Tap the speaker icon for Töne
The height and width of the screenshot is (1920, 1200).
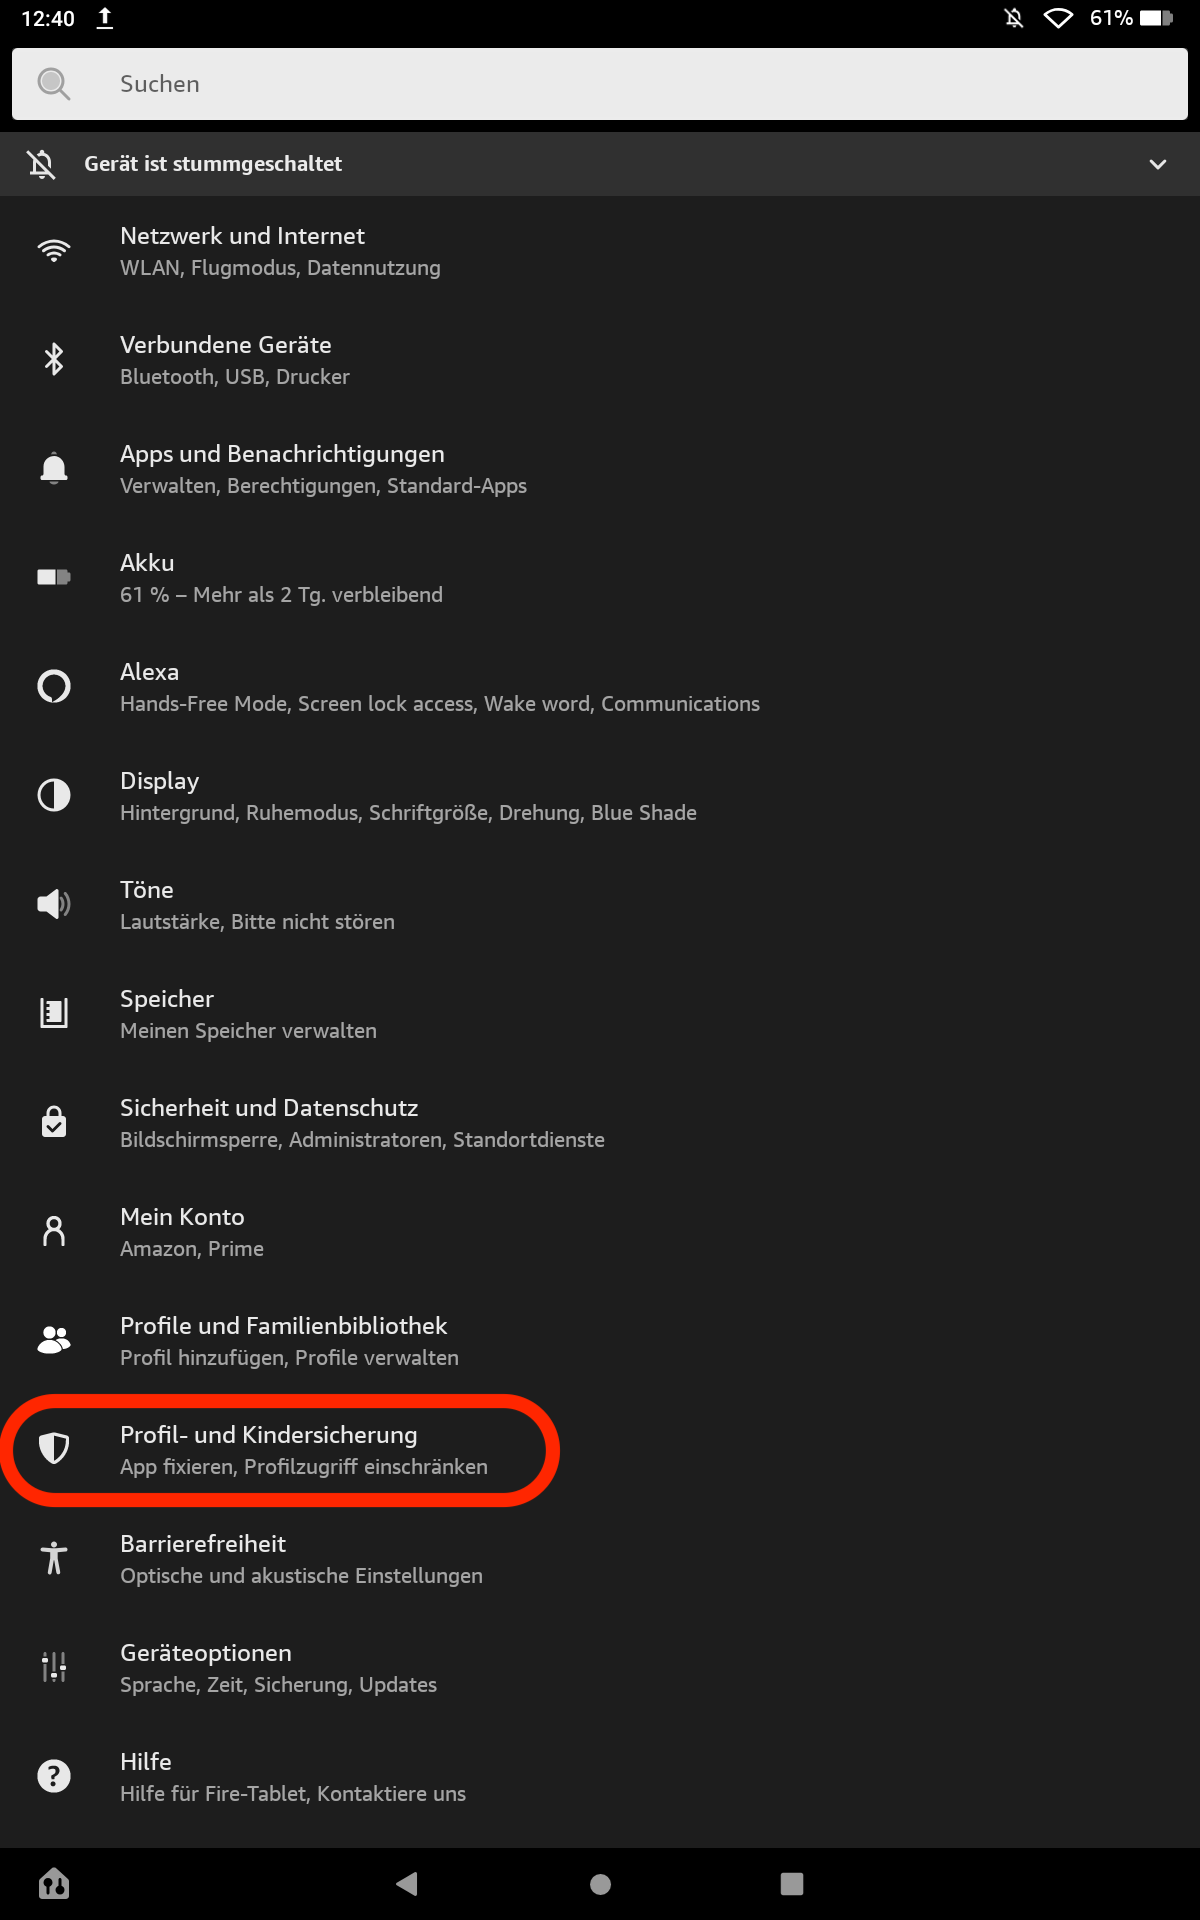point(54,905)
